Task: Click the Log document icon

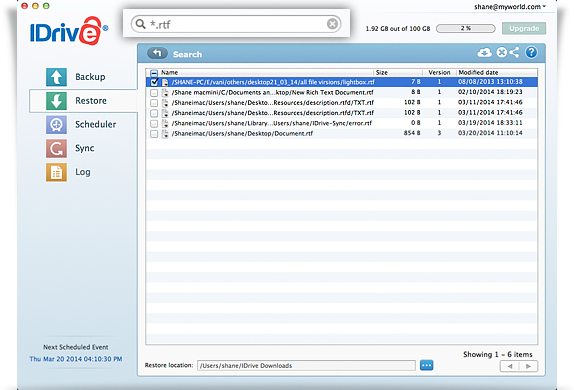Action: click(56, 172)
